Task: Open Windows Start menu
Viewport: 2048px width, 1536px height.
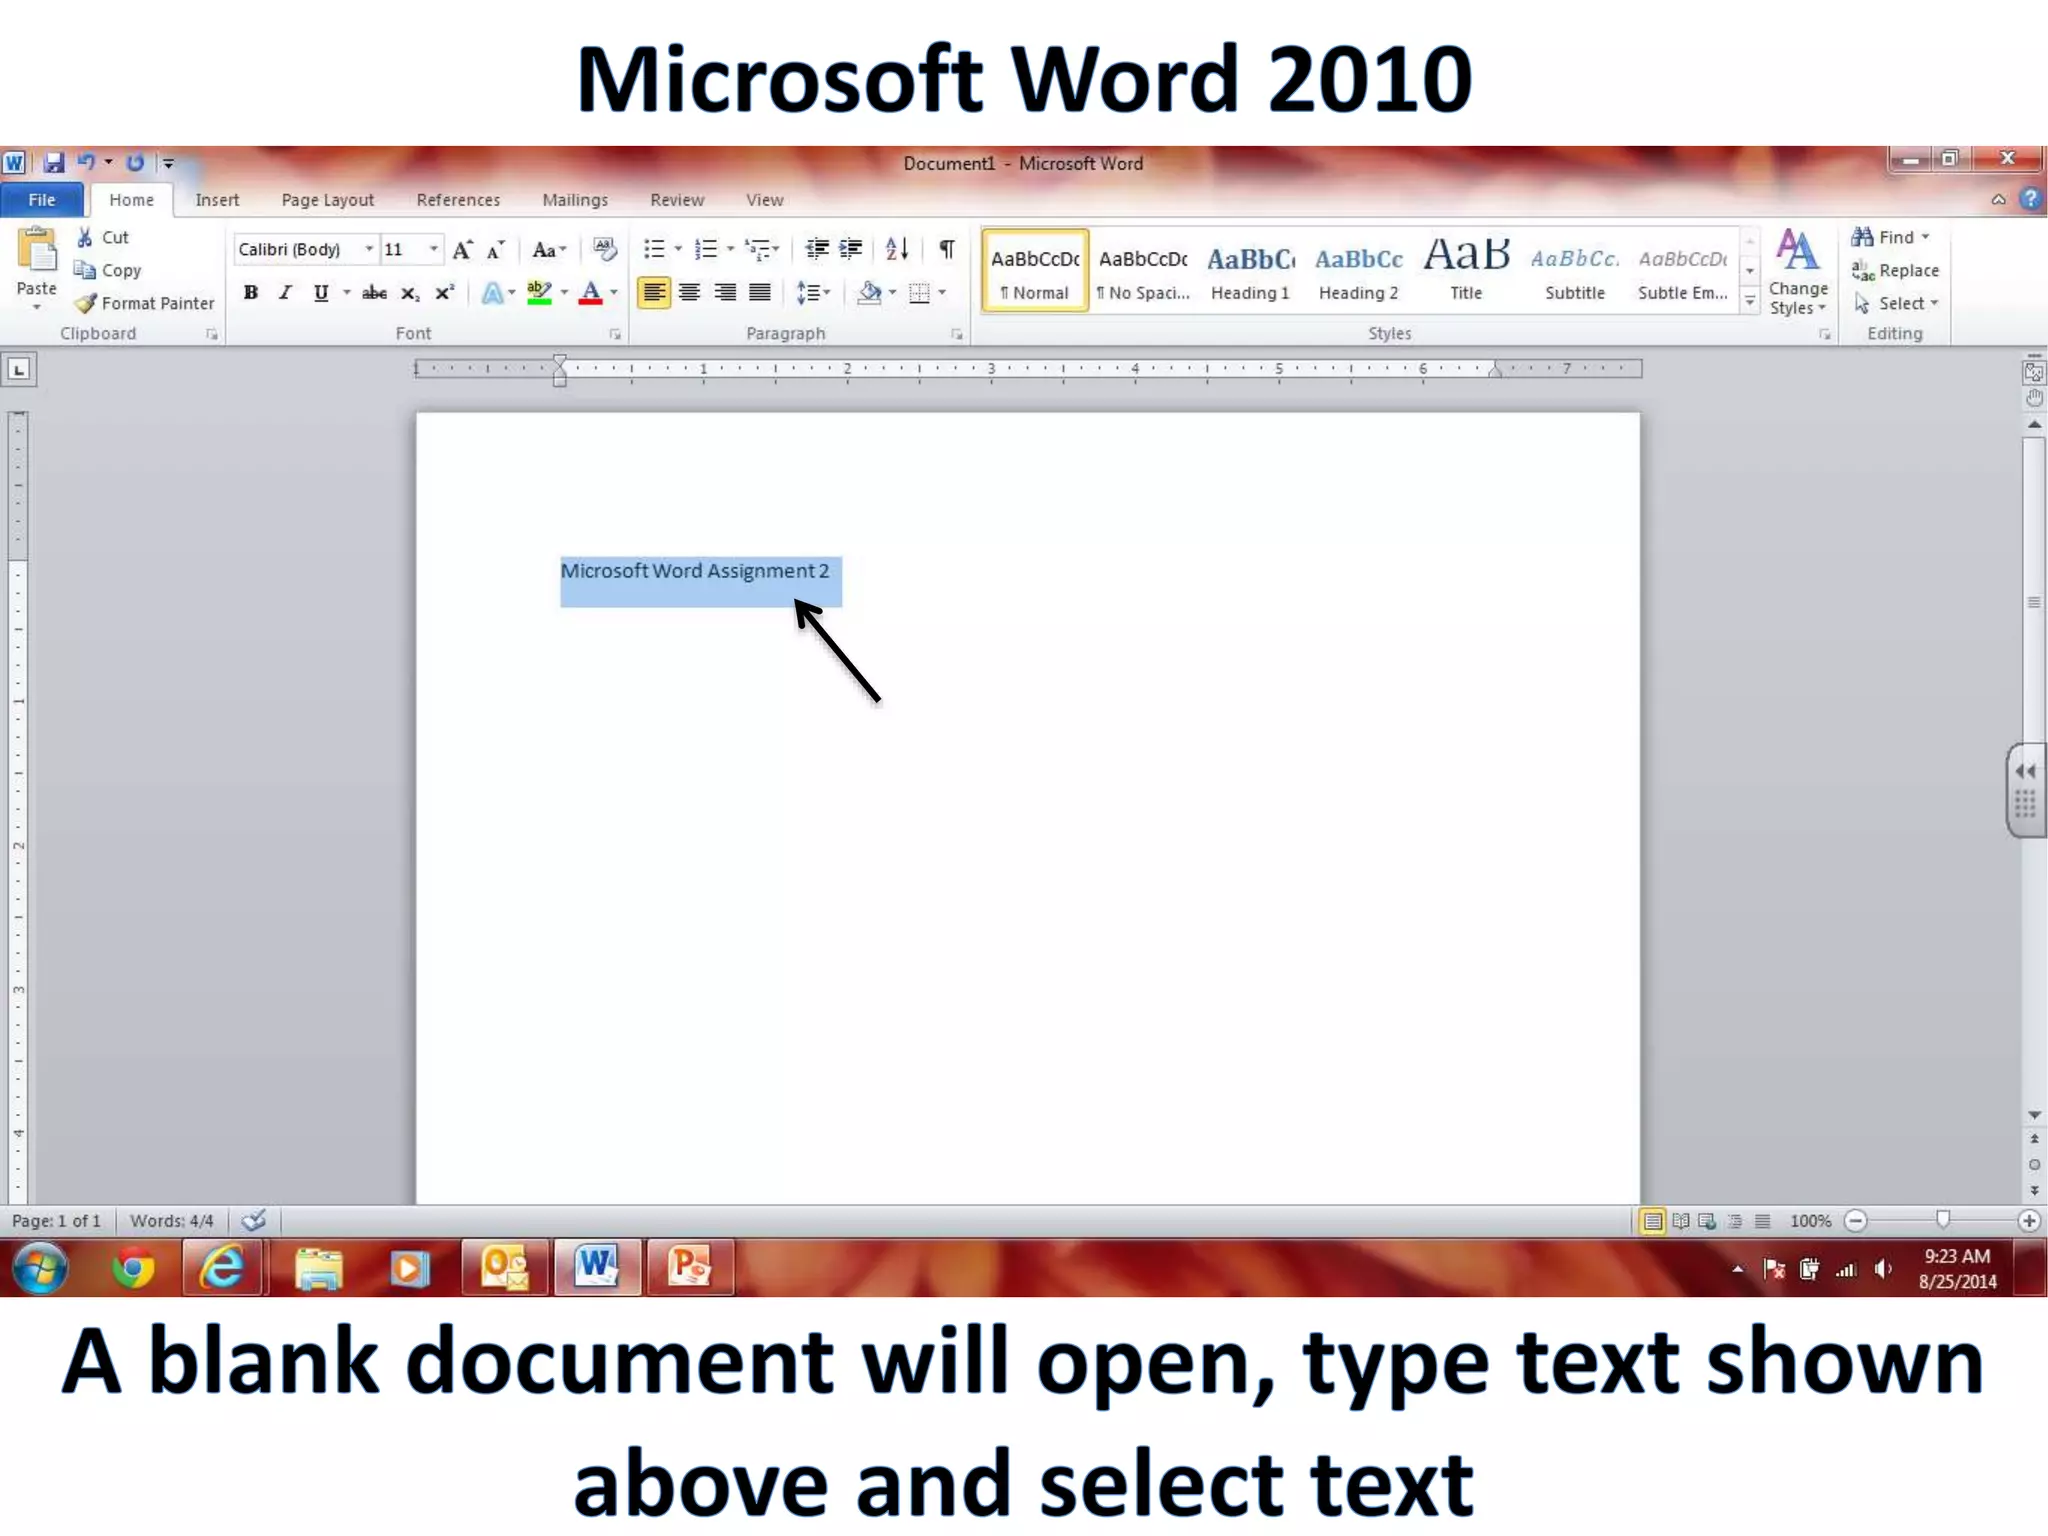Action: [x=41, y=1268]
